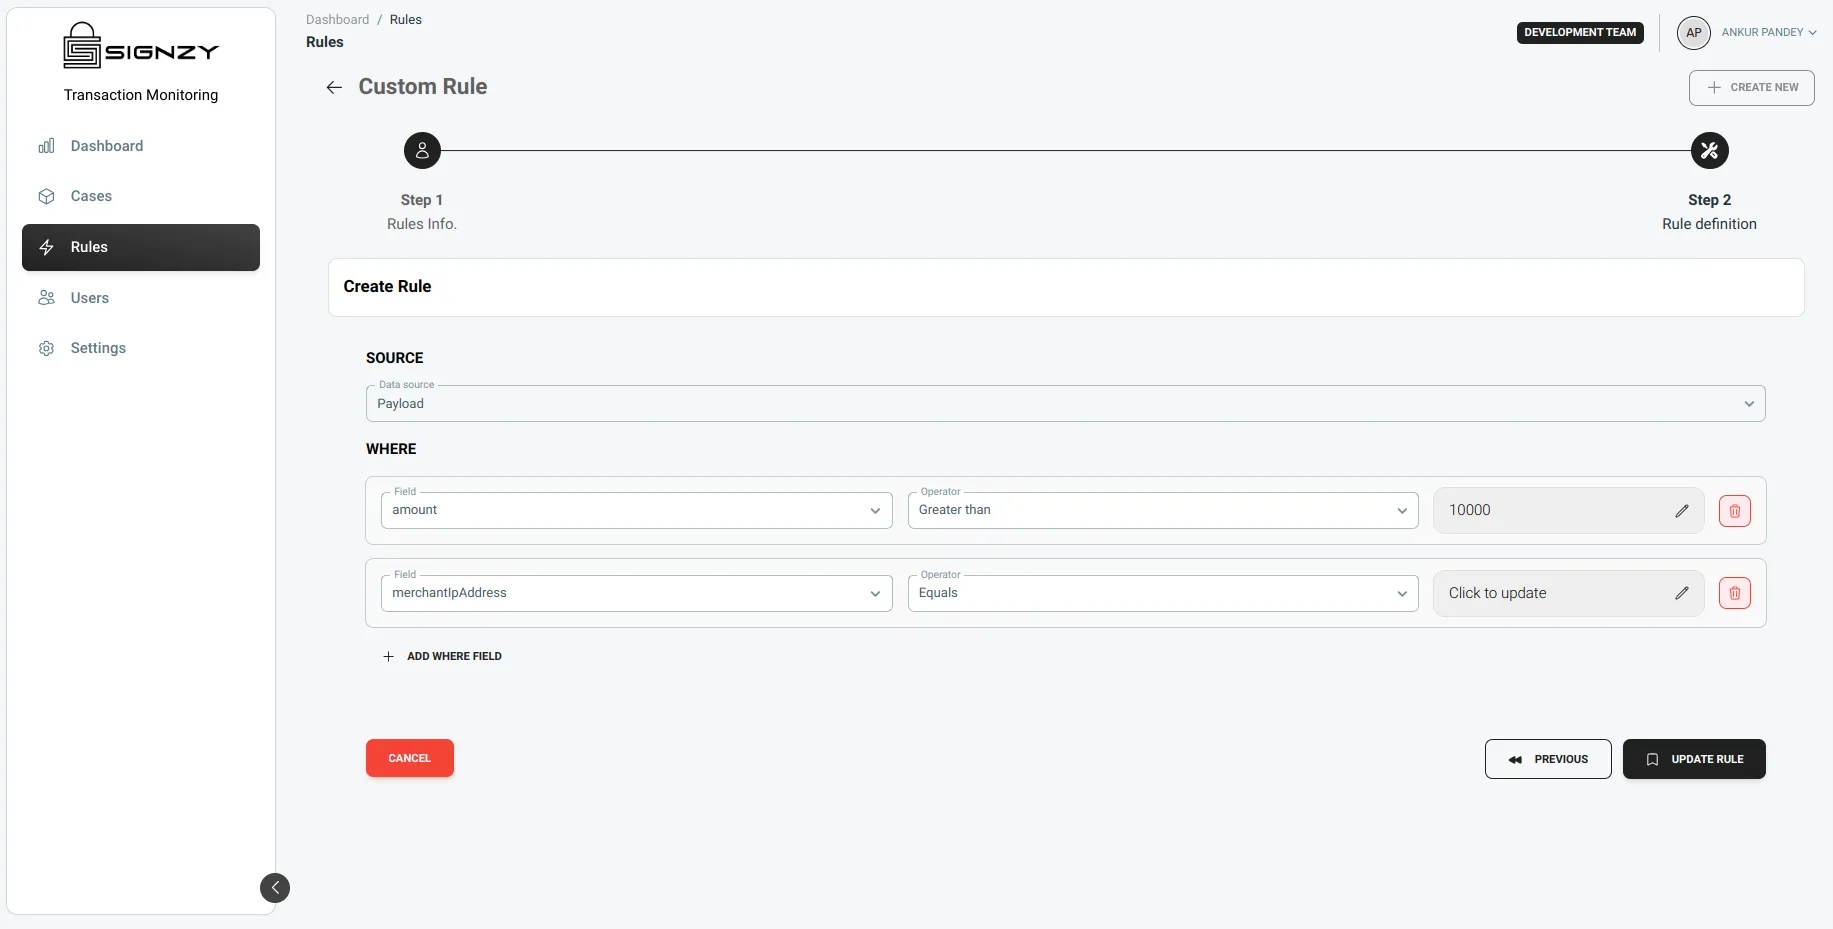Click the Create Rule heading
The width and height of the screenshot is (1833, 929).
tap(387, 287)
